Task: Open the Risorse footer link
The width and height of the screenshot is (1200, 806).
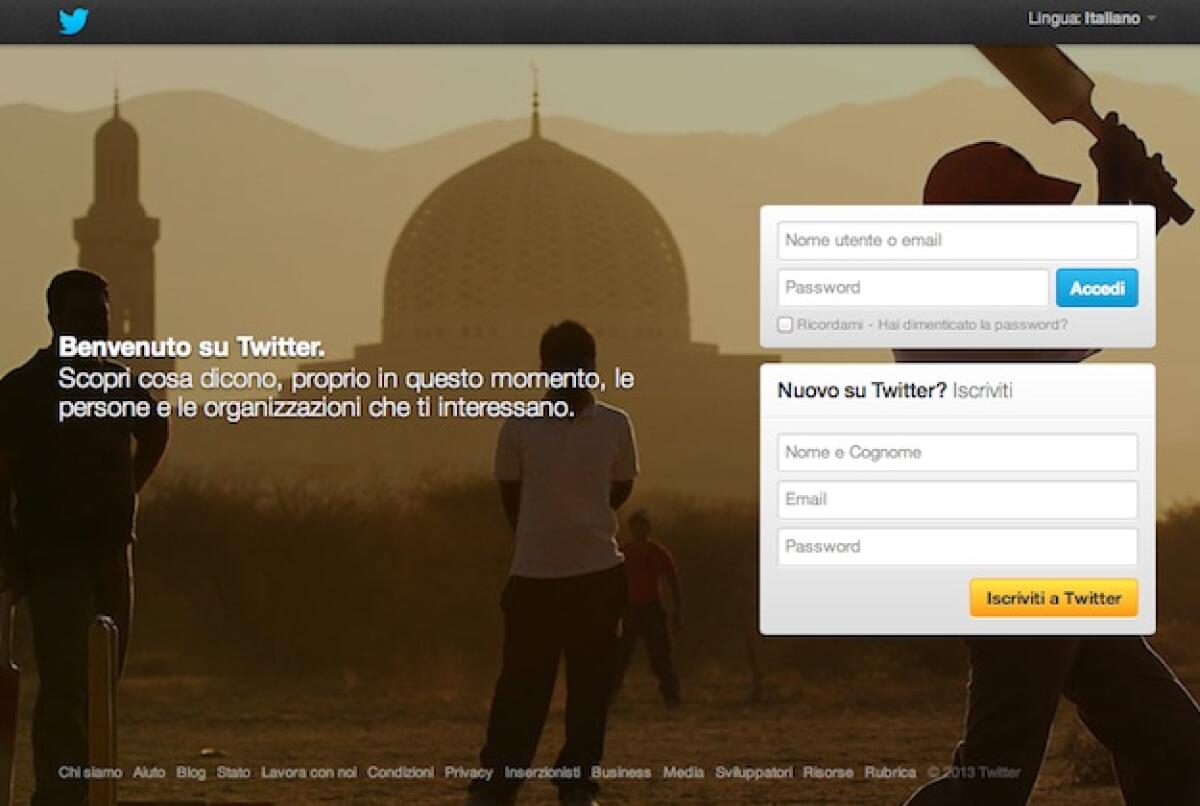Action: pos(828,773)
